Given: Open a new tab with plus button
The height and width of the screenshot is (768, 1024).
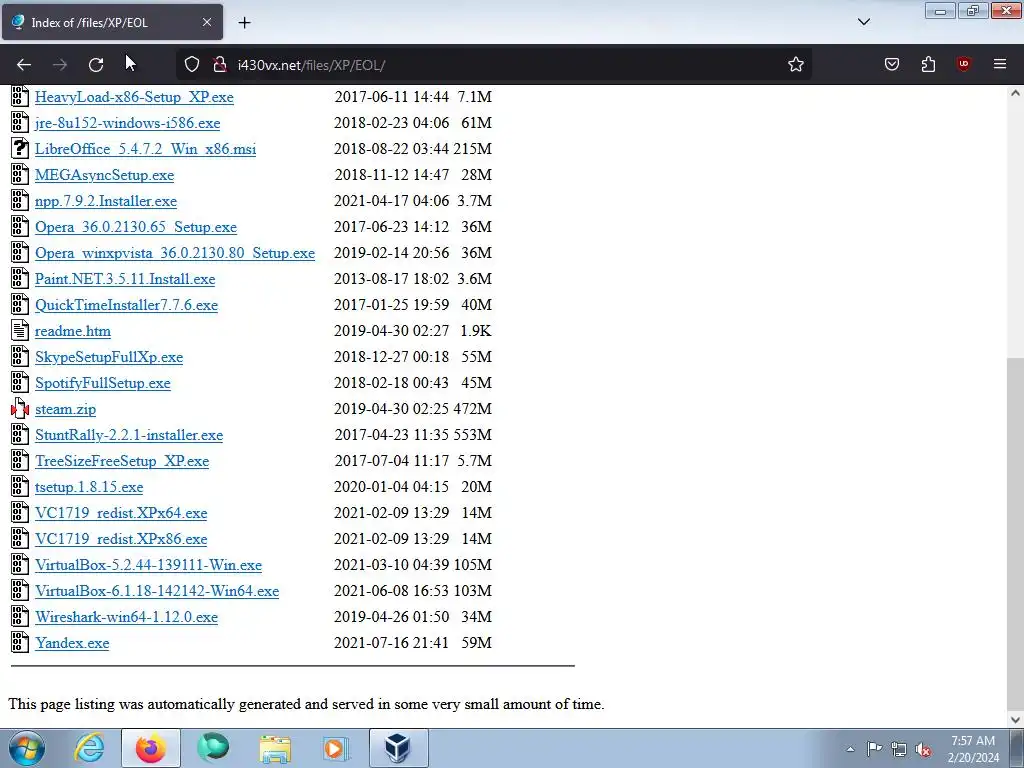Looking at the screenshot, I should tap(244, 23).
